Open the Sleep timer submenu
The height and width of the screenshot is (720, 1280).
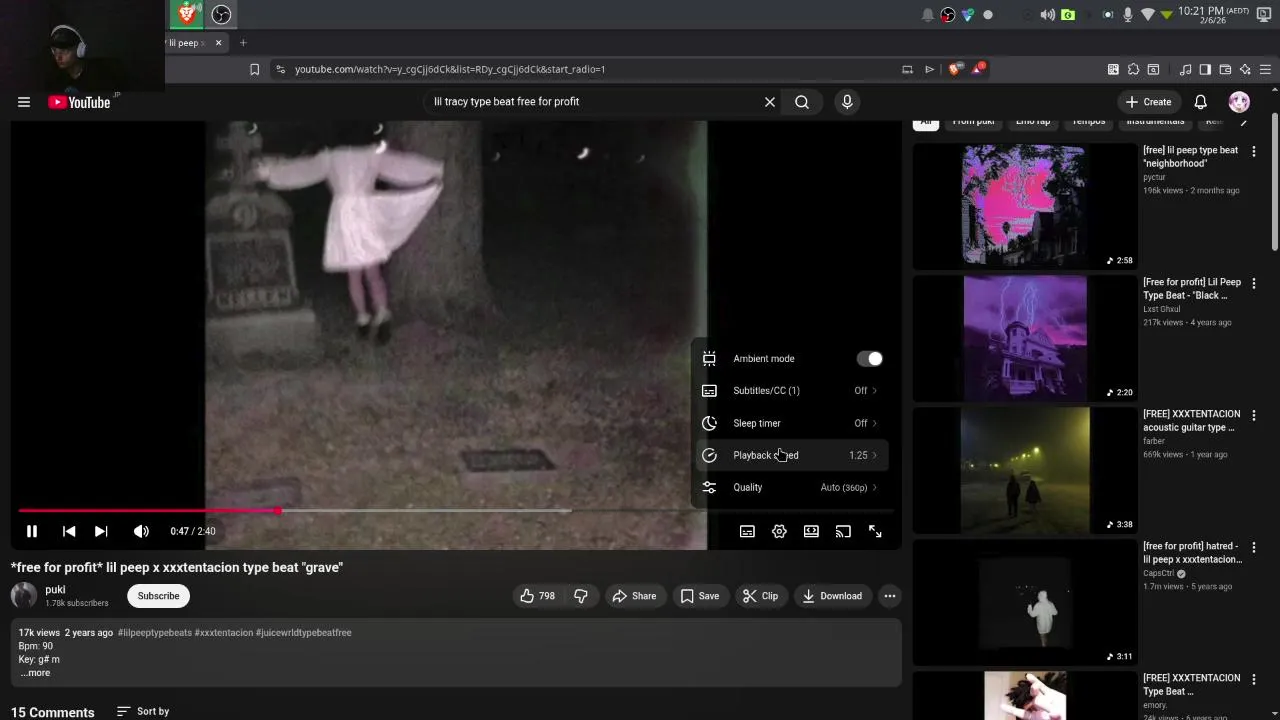[x=790, y=423]
